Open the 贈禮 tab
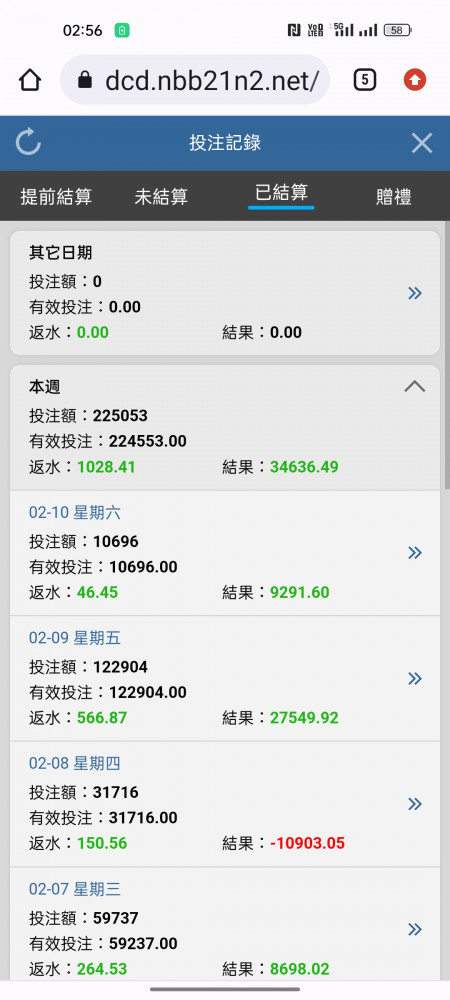This screenshot has width=450, height=1000. point(393,196)
